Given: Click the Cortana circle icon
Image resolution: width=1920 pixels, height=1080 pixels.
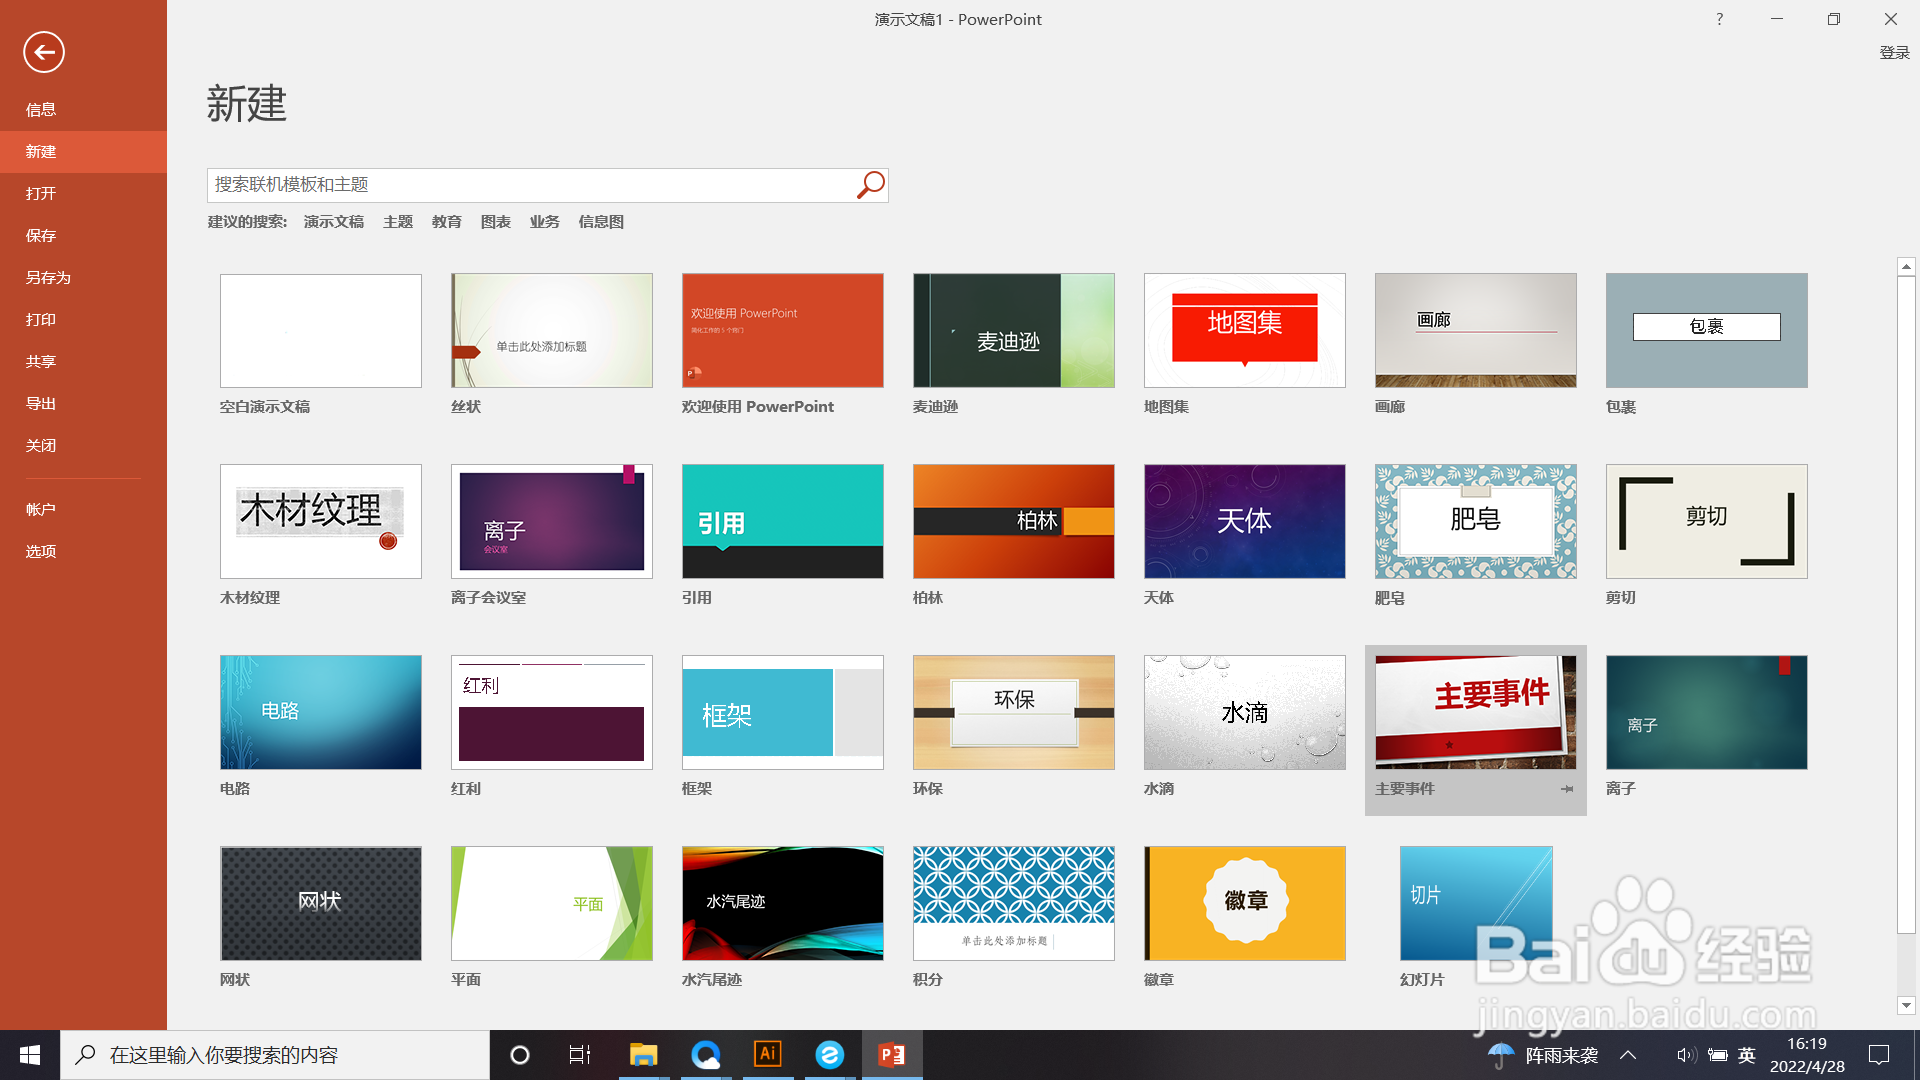Looking at the screenshot, I should pyautogui.click(x=519, y=1054).
